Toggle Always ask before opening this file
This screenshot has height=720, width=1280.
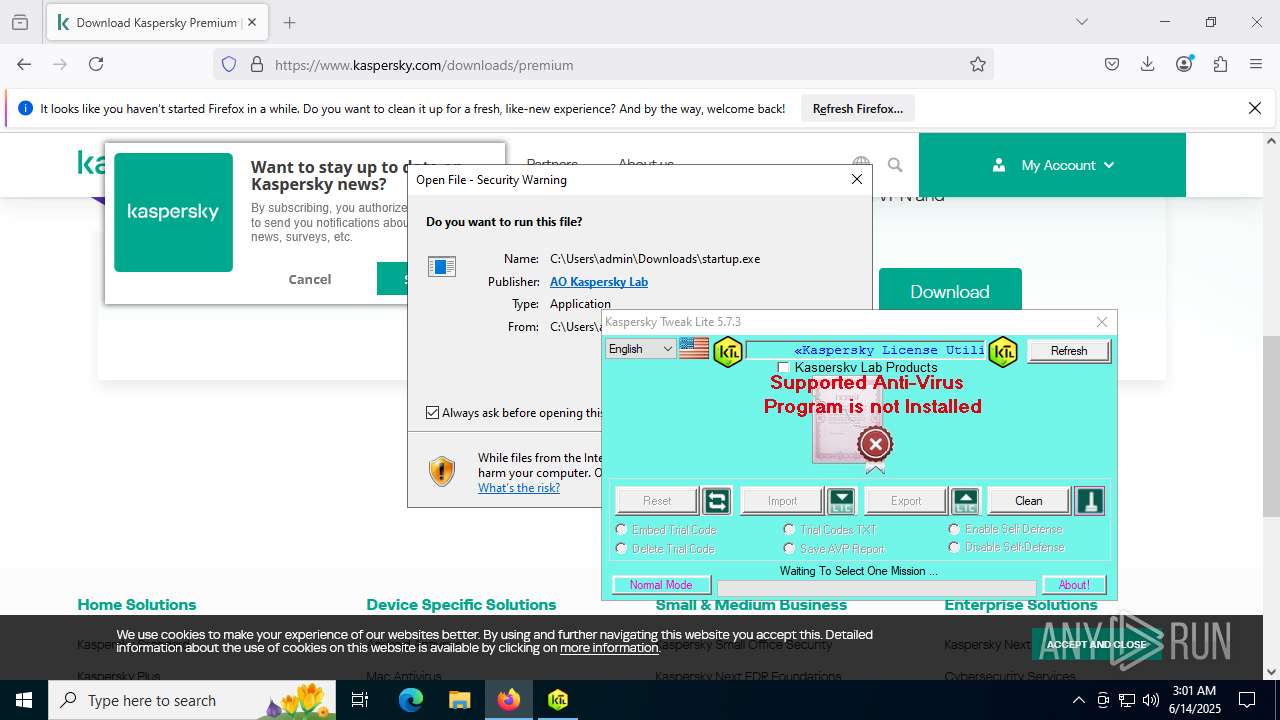click(432, 412)
